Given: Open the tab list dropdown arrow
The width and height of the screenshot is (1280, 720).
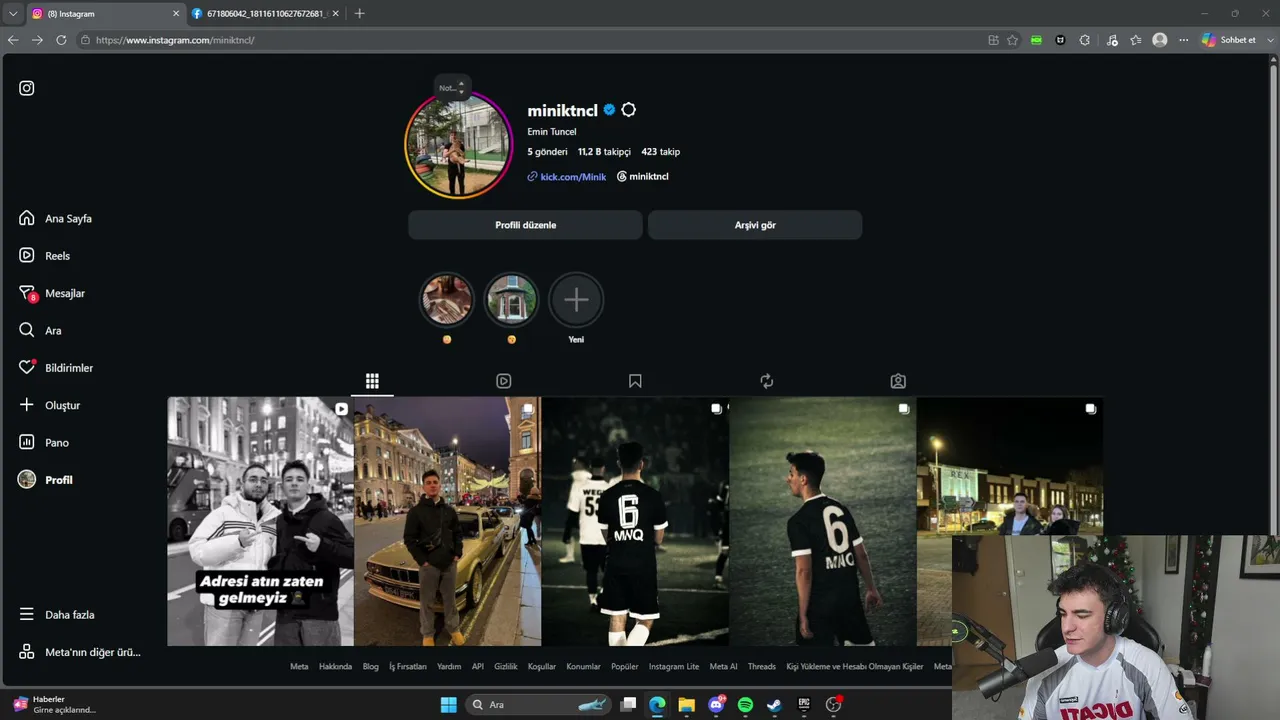Looking at the screenshot, I should (x=13, y=14).
